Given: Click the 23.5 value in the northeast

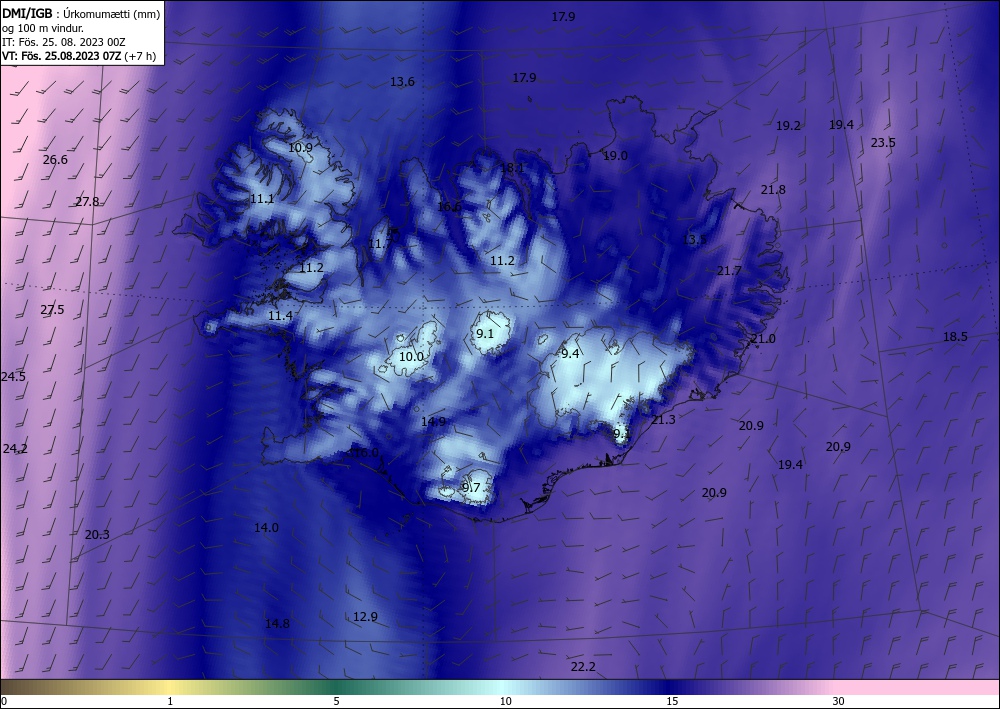Looking at the screenshot, I should coord(883,143).
